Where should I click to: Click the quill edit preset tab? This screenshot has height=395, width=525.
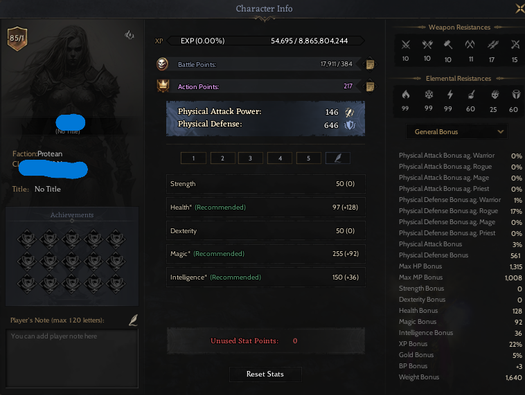338,158
